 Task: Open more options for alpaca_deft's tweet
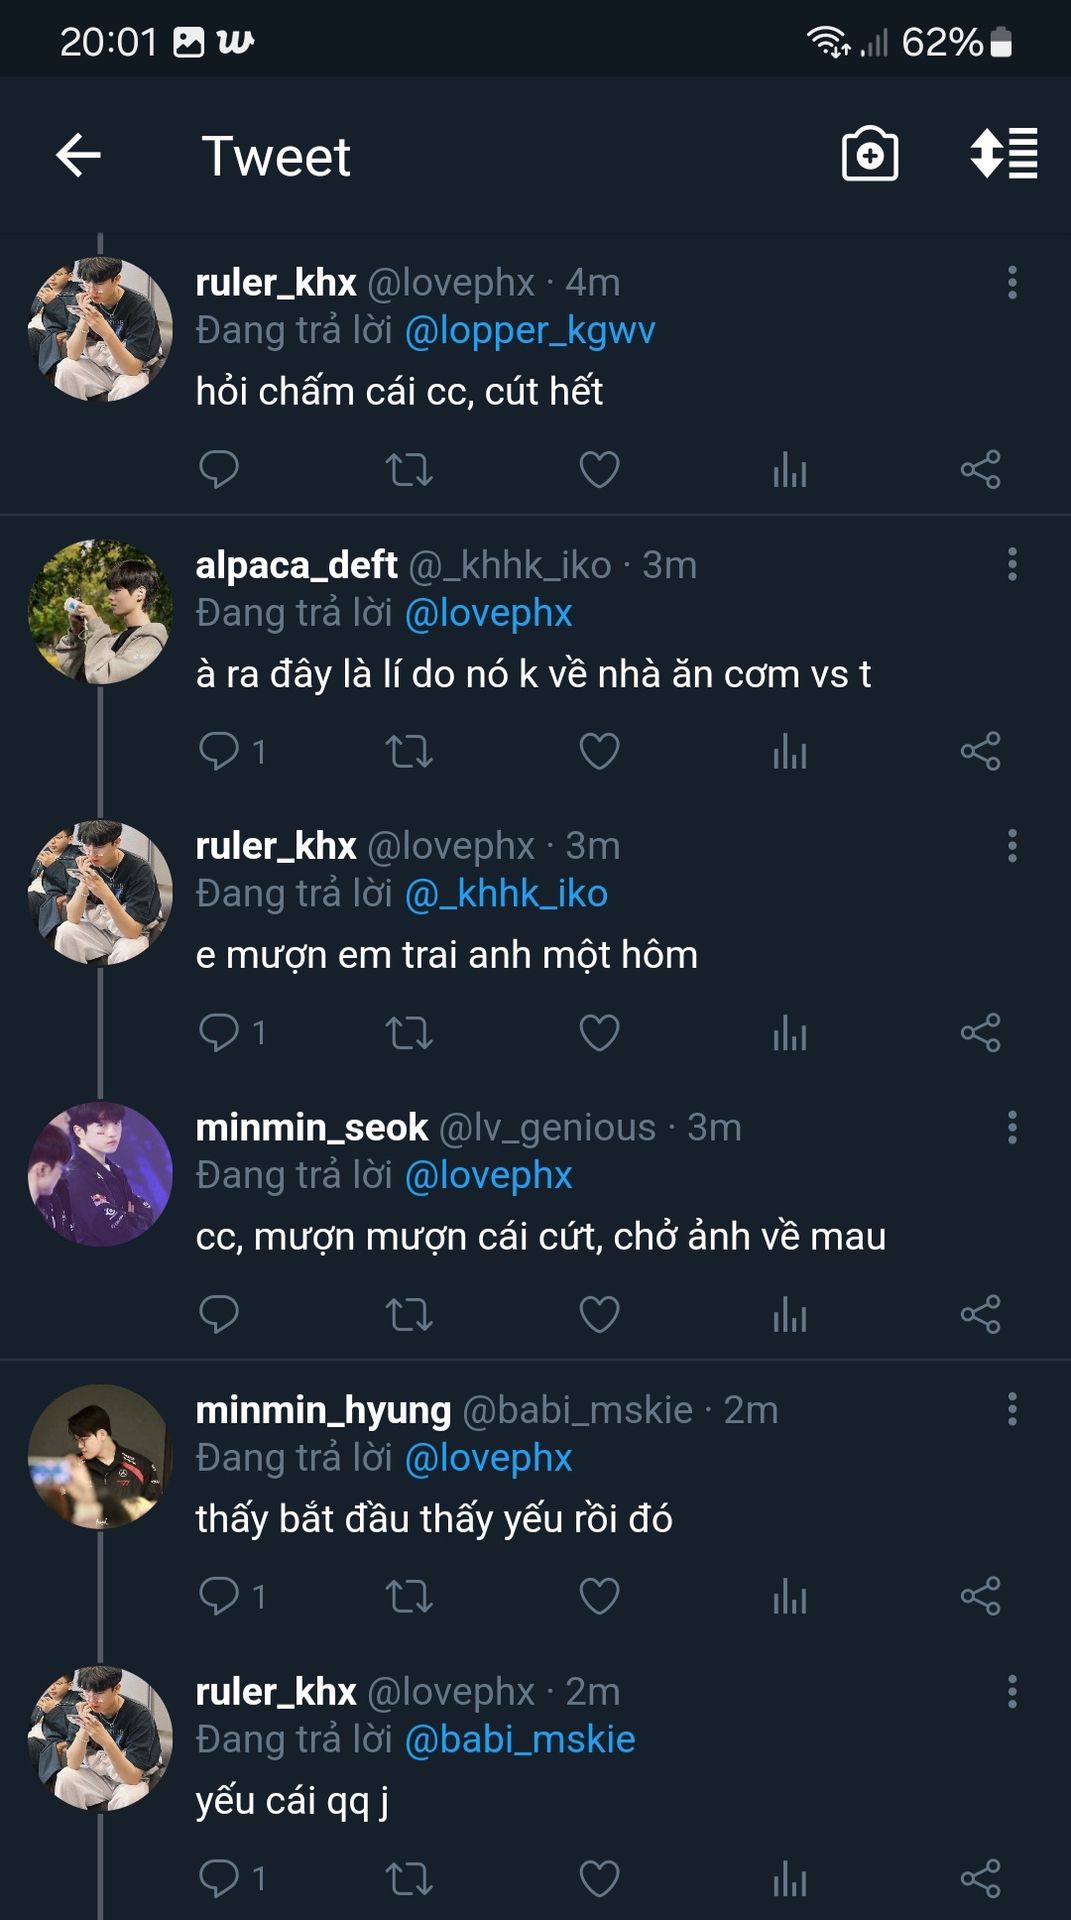pyautogui.click(x=1012, y=565)
